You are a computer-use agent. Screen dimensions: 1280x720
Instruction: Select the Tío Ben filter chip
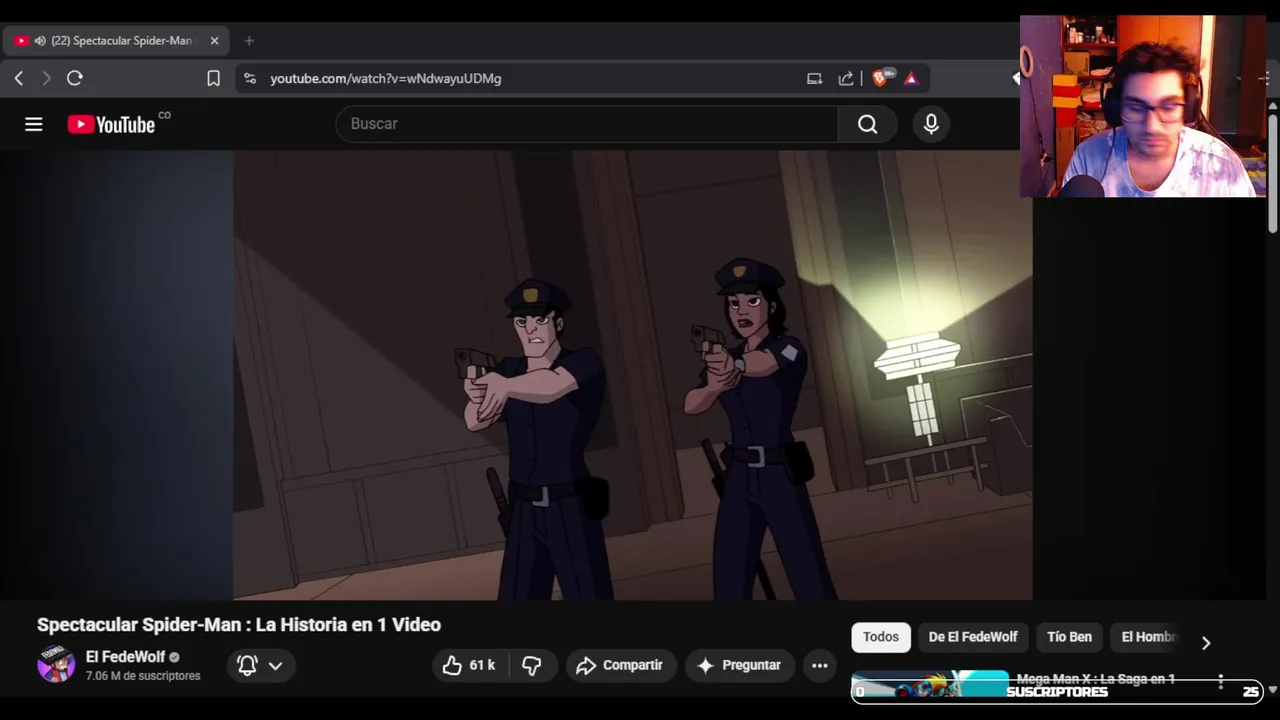coord(1069,637)
